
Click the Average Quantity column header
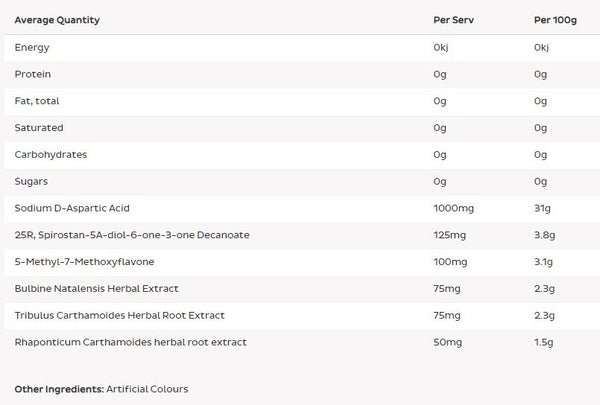click(x=57, y=20)
